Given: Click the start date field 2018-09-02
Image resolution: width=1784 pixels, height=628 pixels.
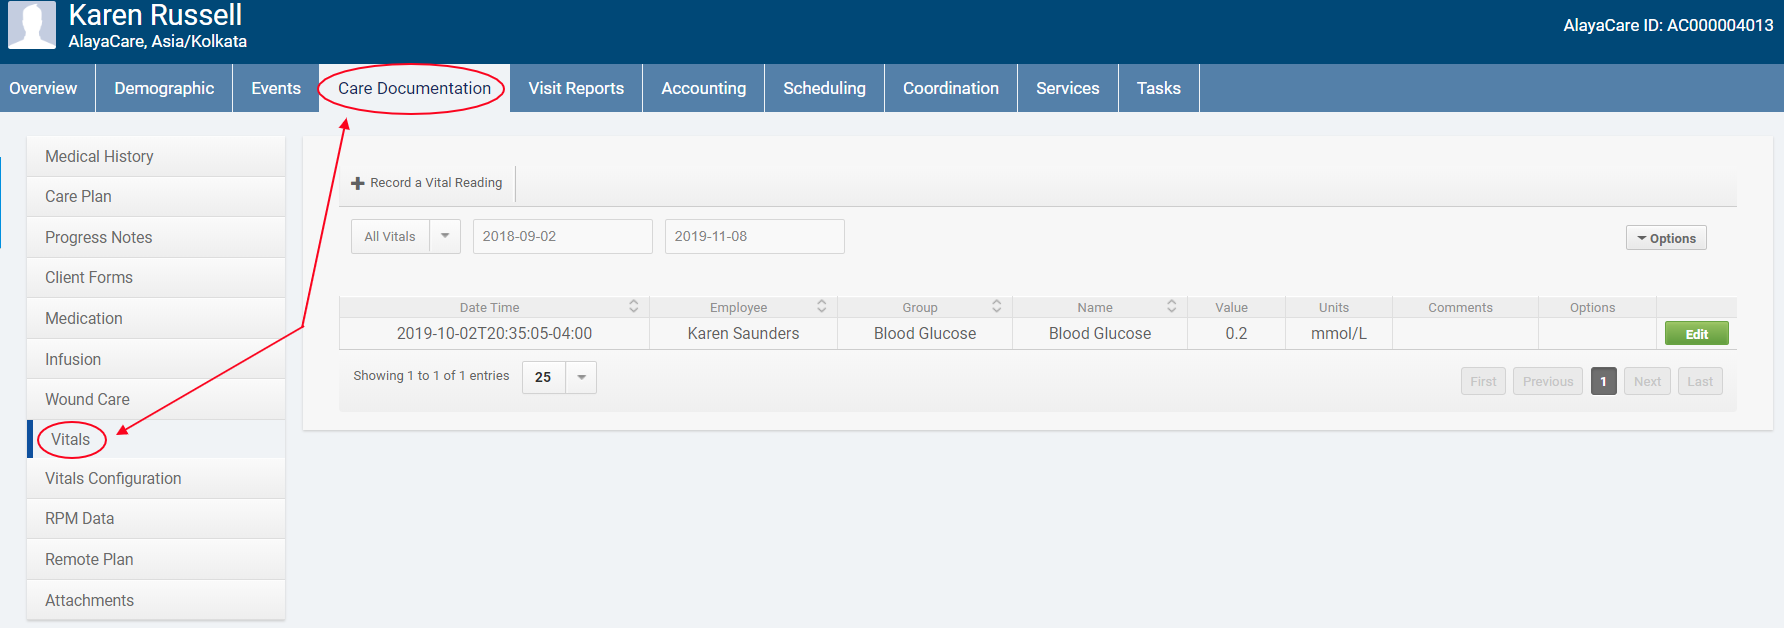Looking at the screenshot, I should coord(562,237).
